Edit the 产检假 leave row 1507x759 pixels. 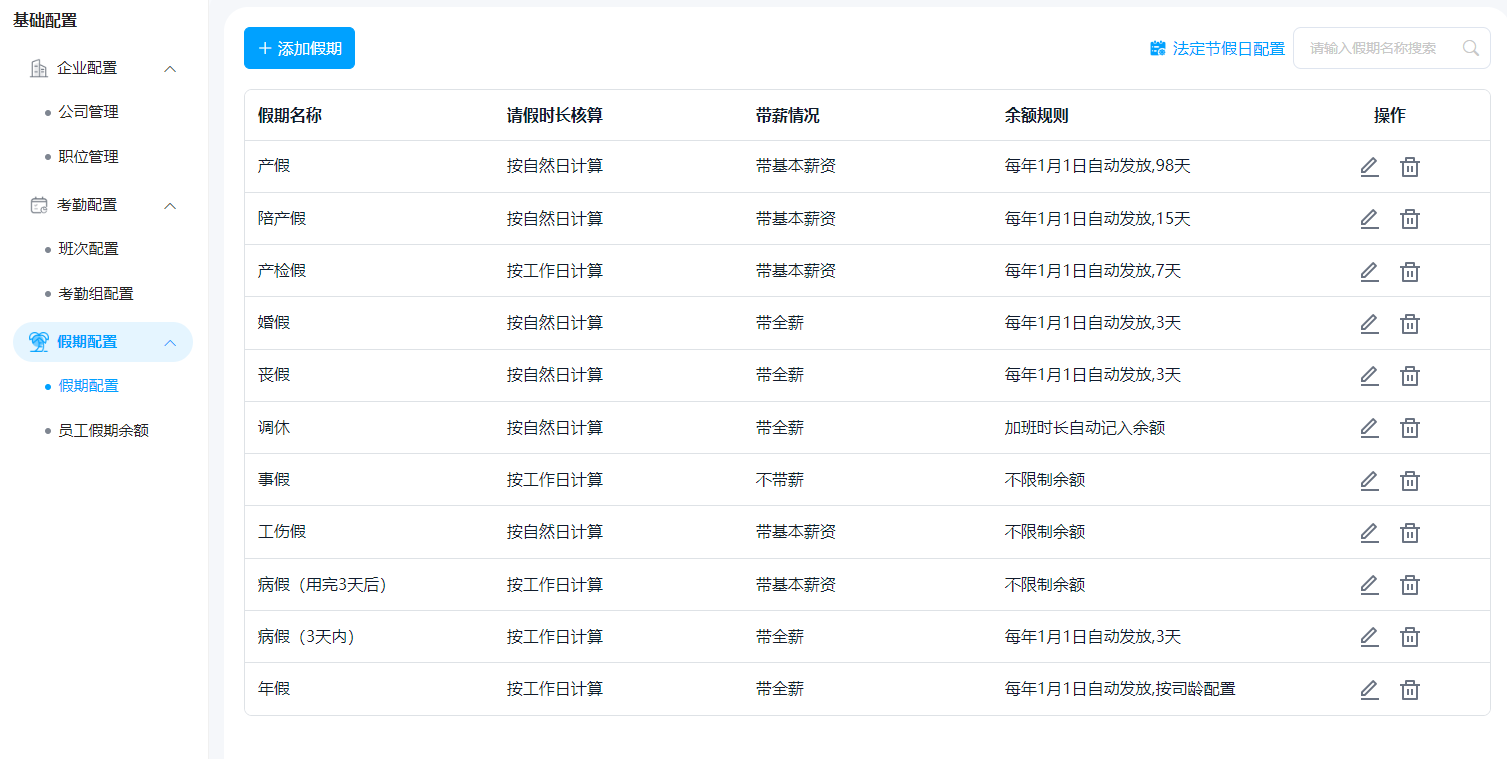pos(1369,271)
